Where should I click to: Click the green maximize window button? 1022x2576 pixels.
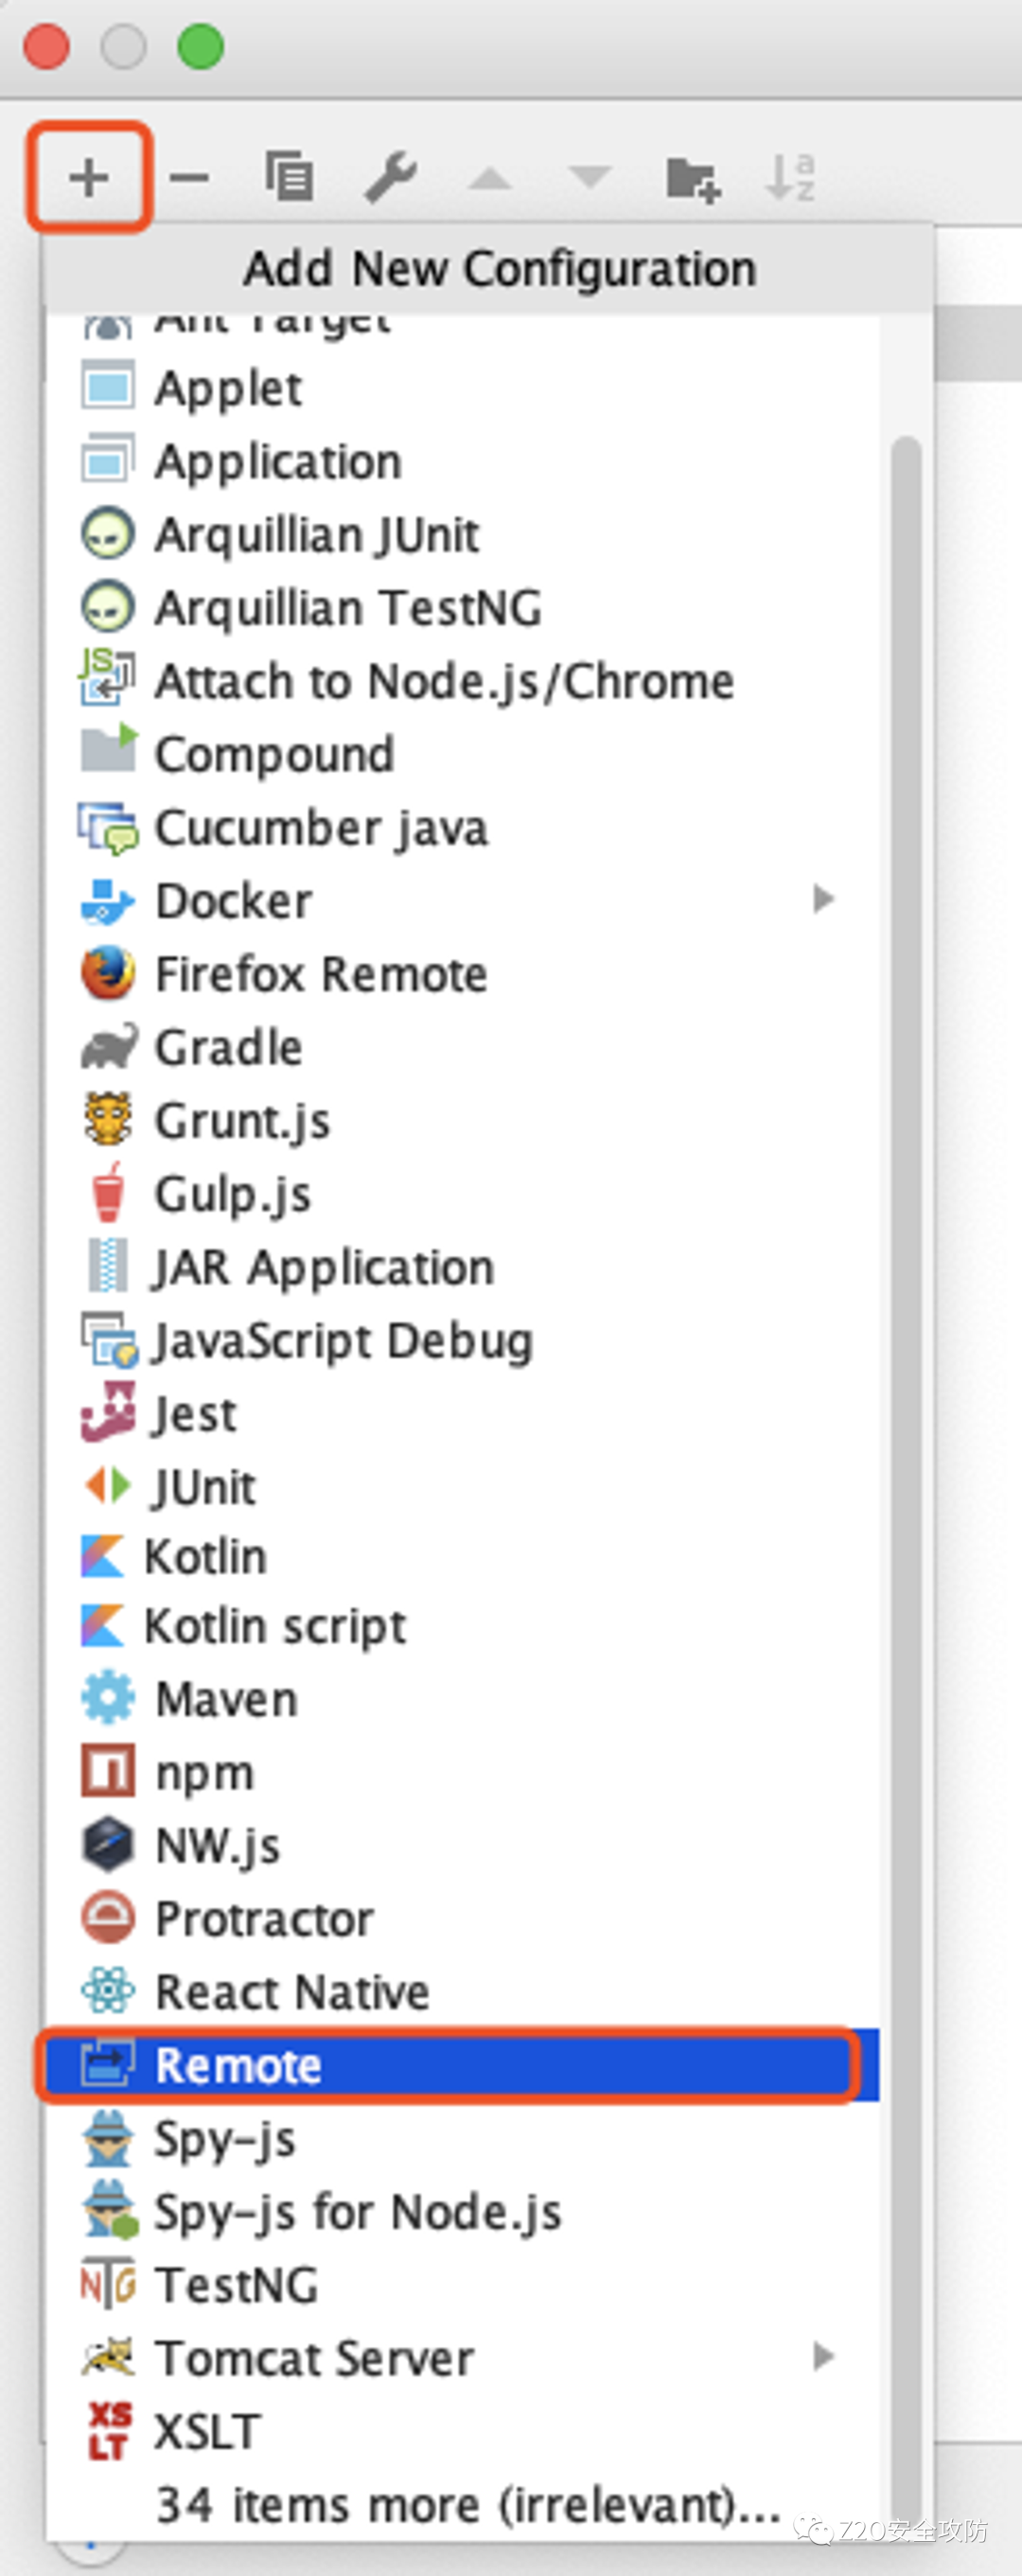pos(200,47)
